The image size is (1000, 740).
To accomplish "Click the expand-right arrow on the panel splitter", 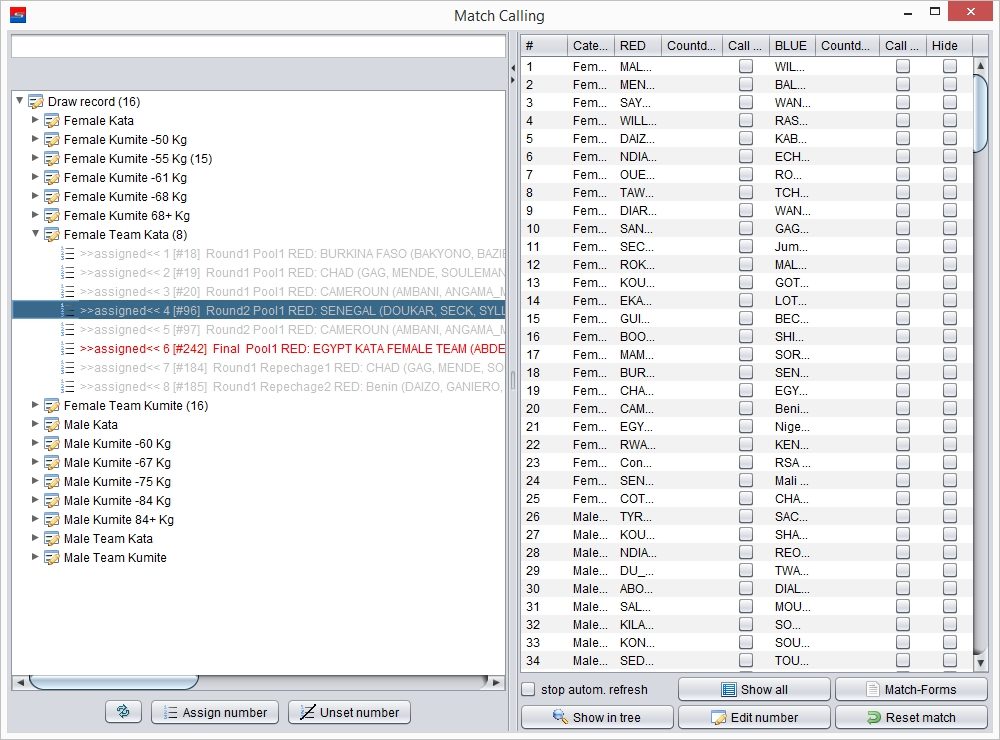I will pos(513,80).
